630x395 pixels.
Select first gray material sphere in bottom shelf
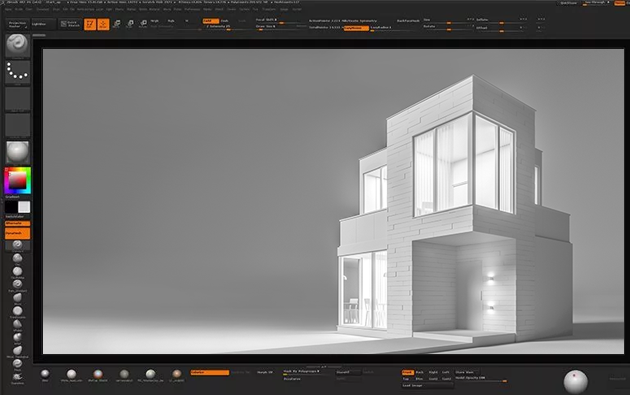tap(45, 374)
